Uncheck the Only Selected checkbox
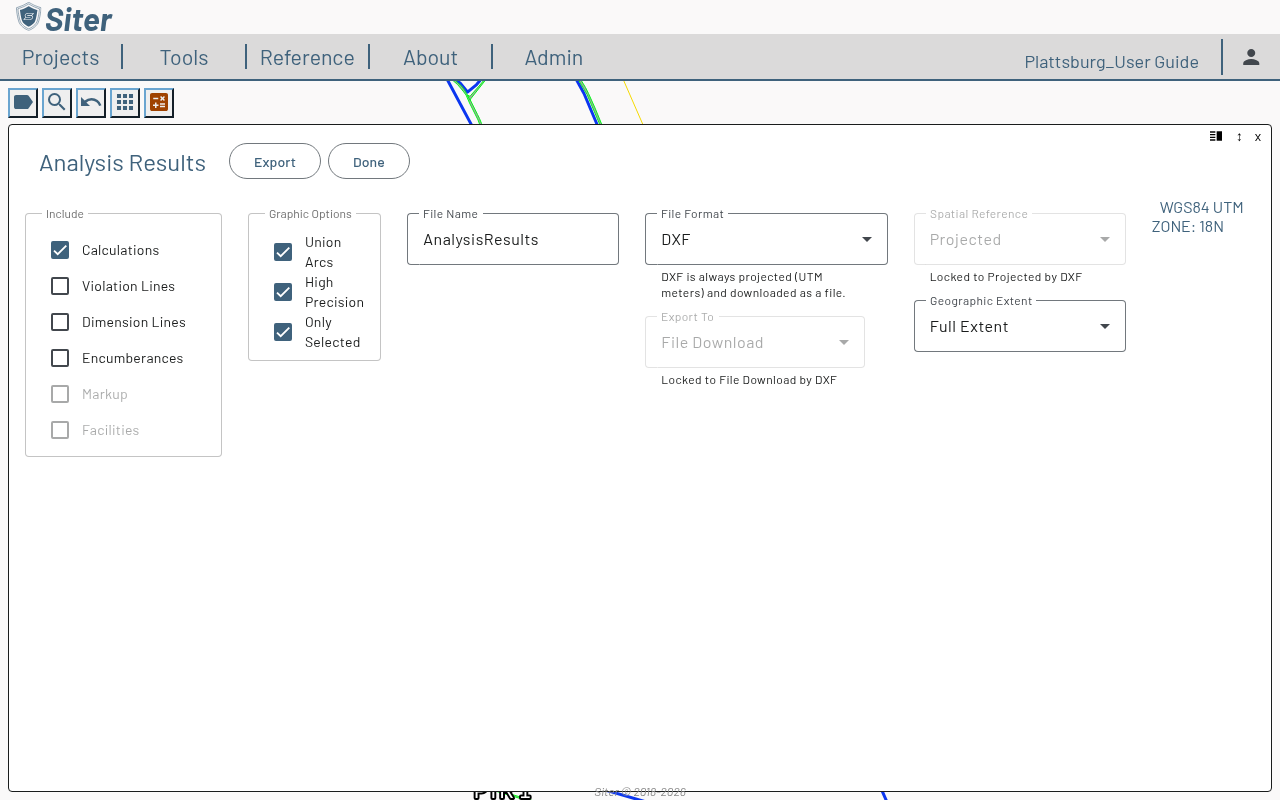 click(x=283, y=332)
